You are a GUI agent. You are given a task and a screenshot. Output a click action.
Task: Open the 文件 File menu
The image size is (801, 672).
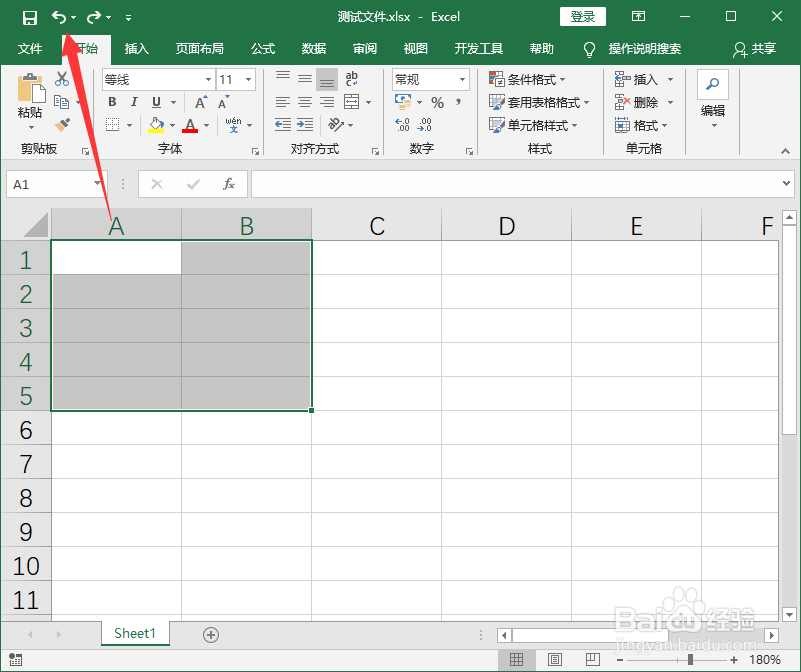[30, 49]
